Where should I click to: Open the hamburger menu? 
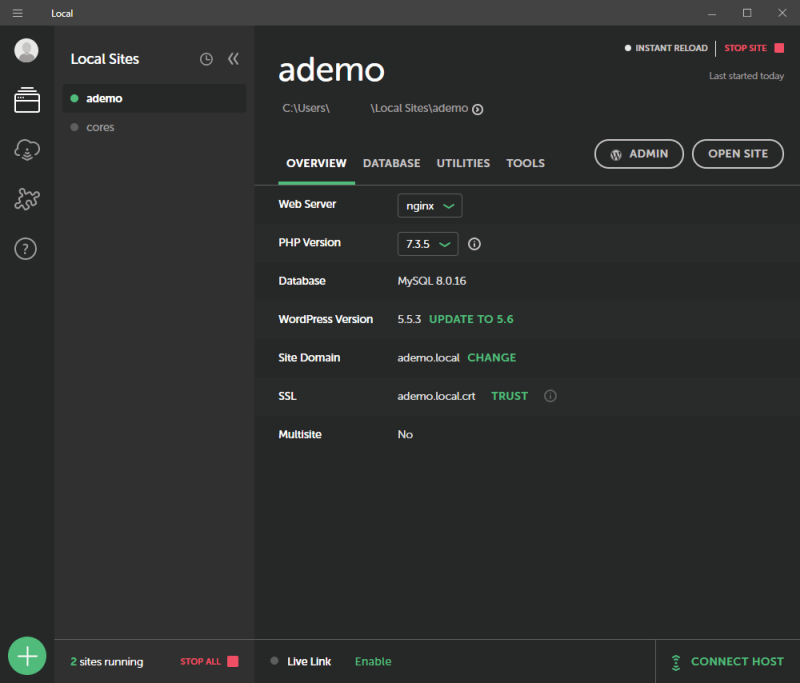coord(17,13)
